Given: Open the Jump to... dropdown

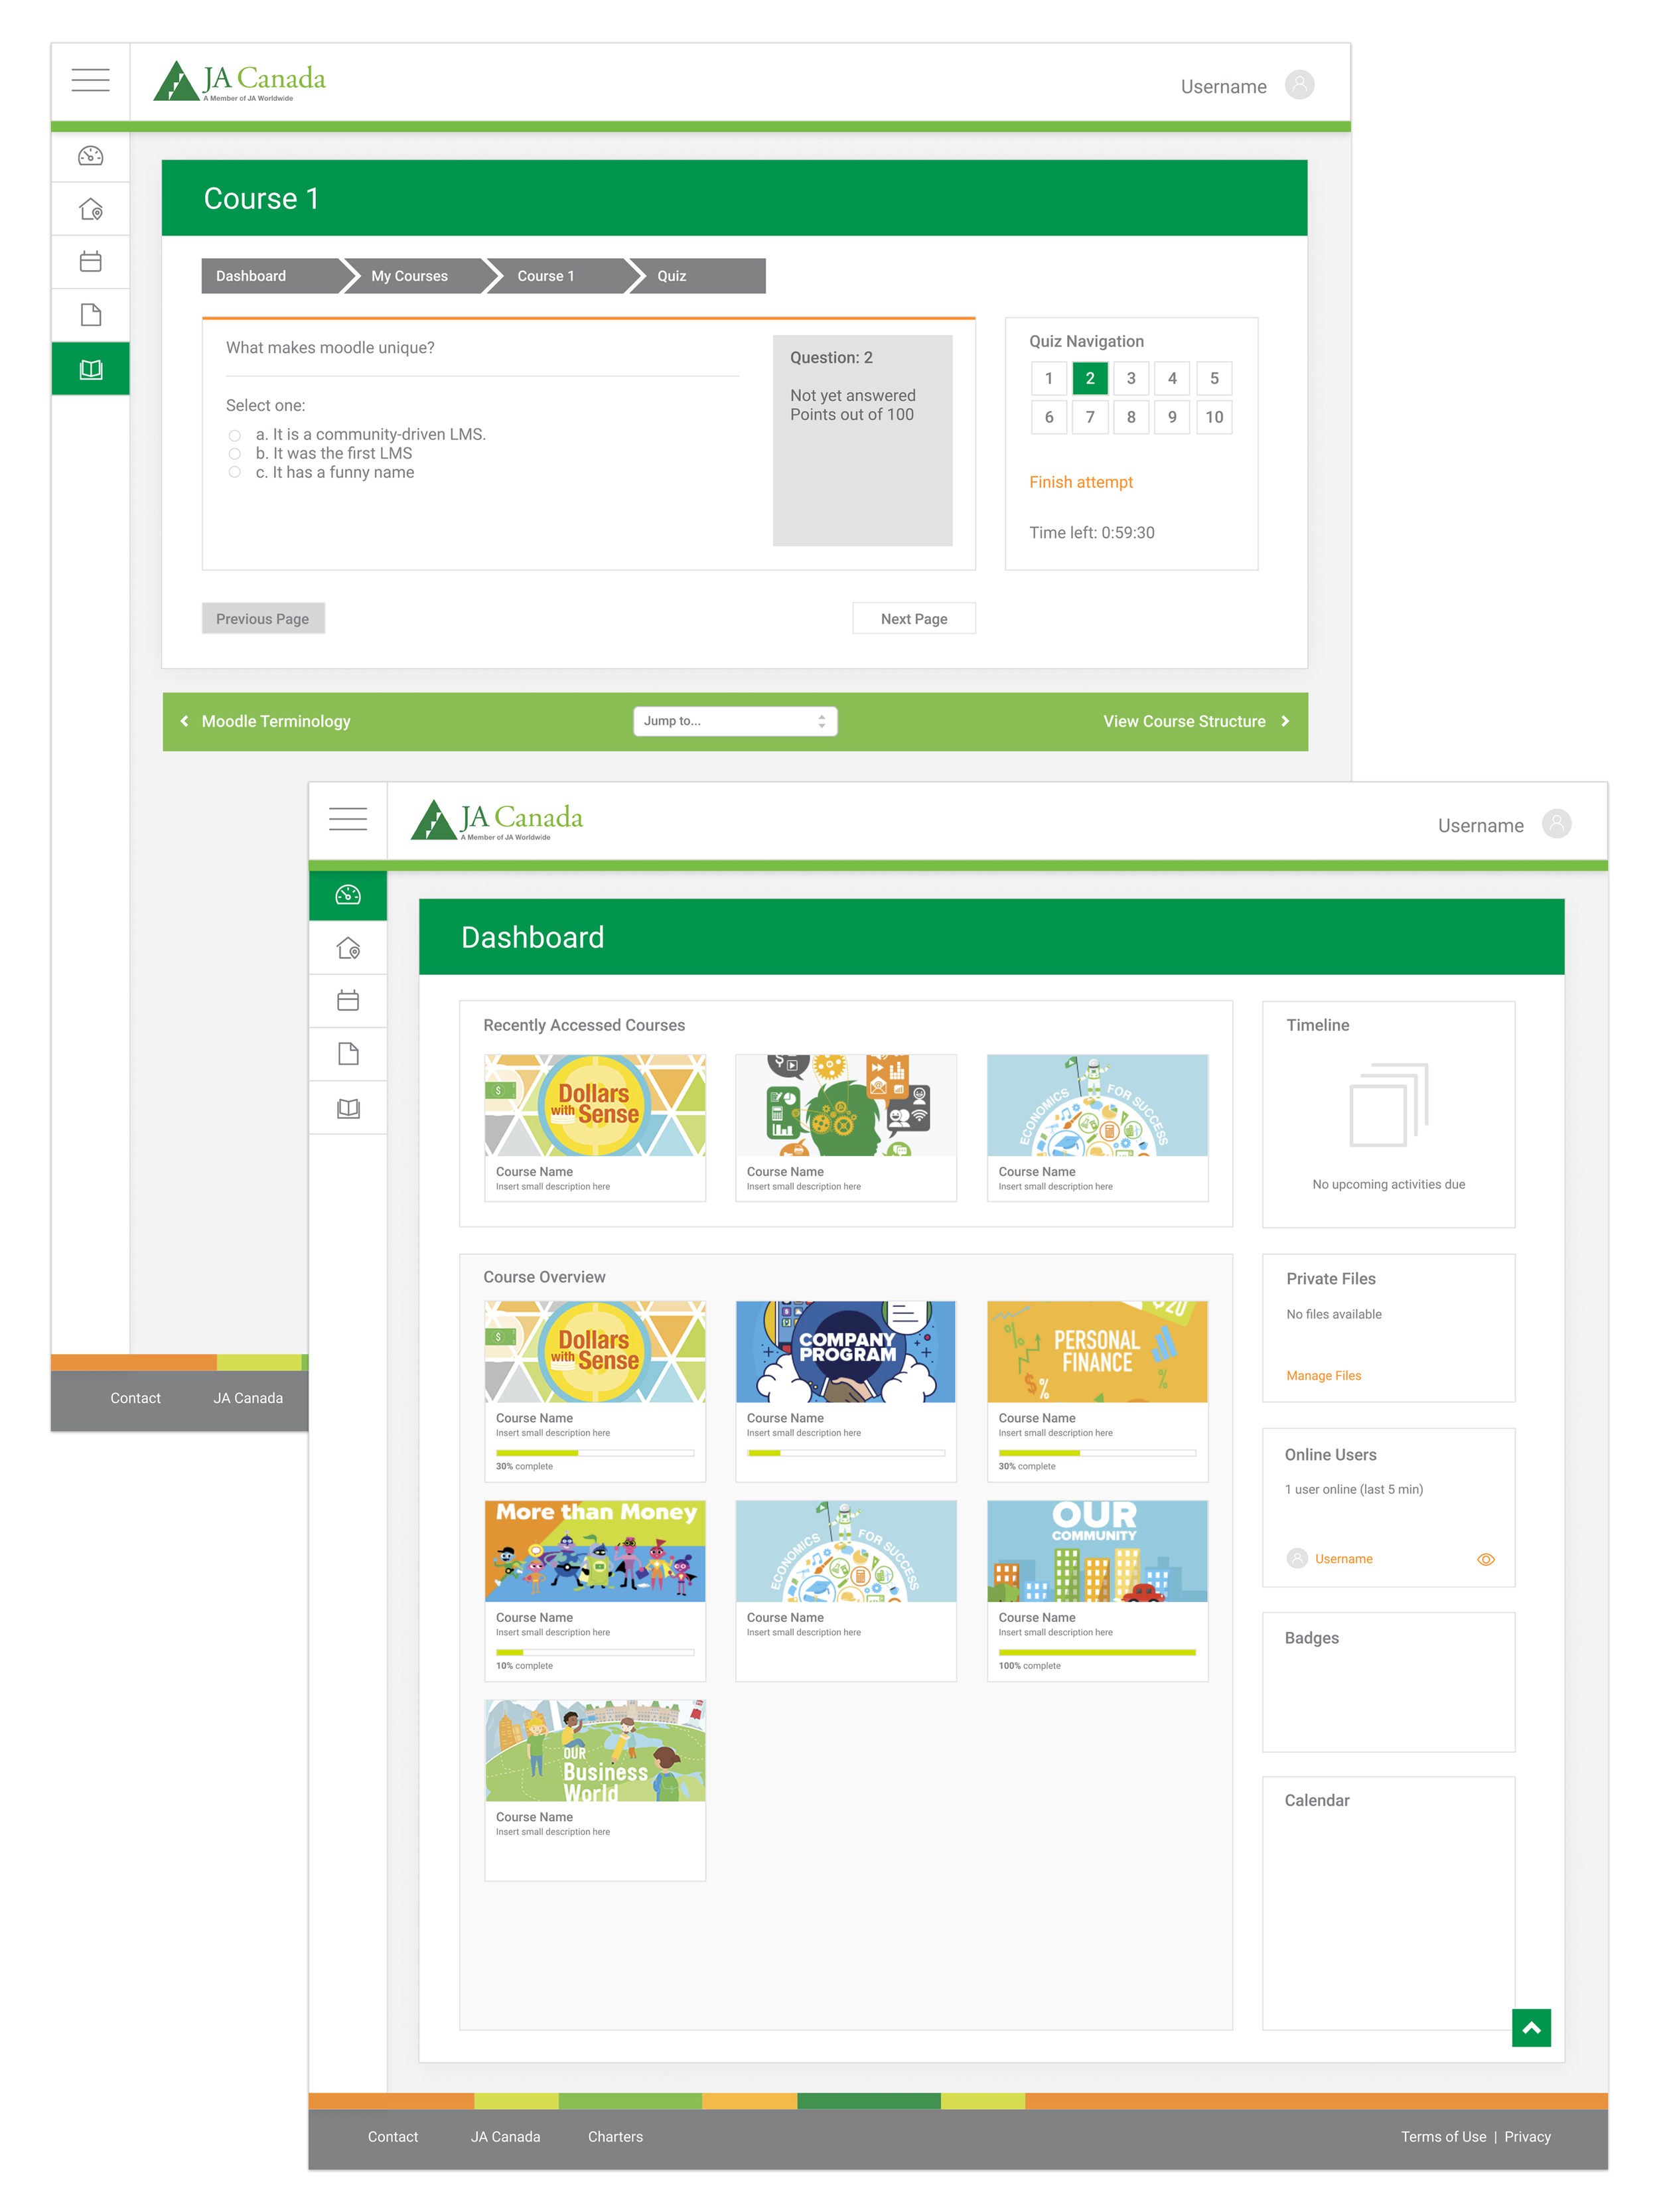Looking at the screenshot, I should (x=734, y=721).
